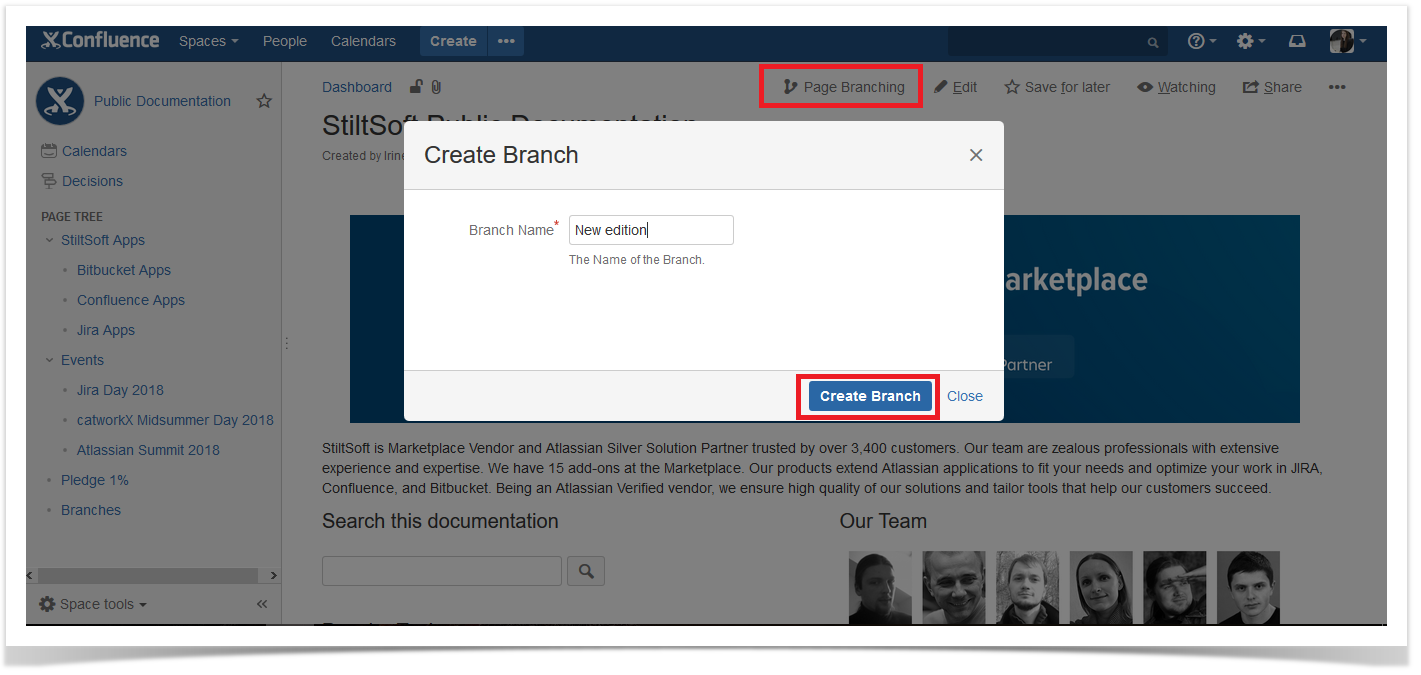
Task: Click the fifth team member photo
Action: click(x=1175, y=588)
